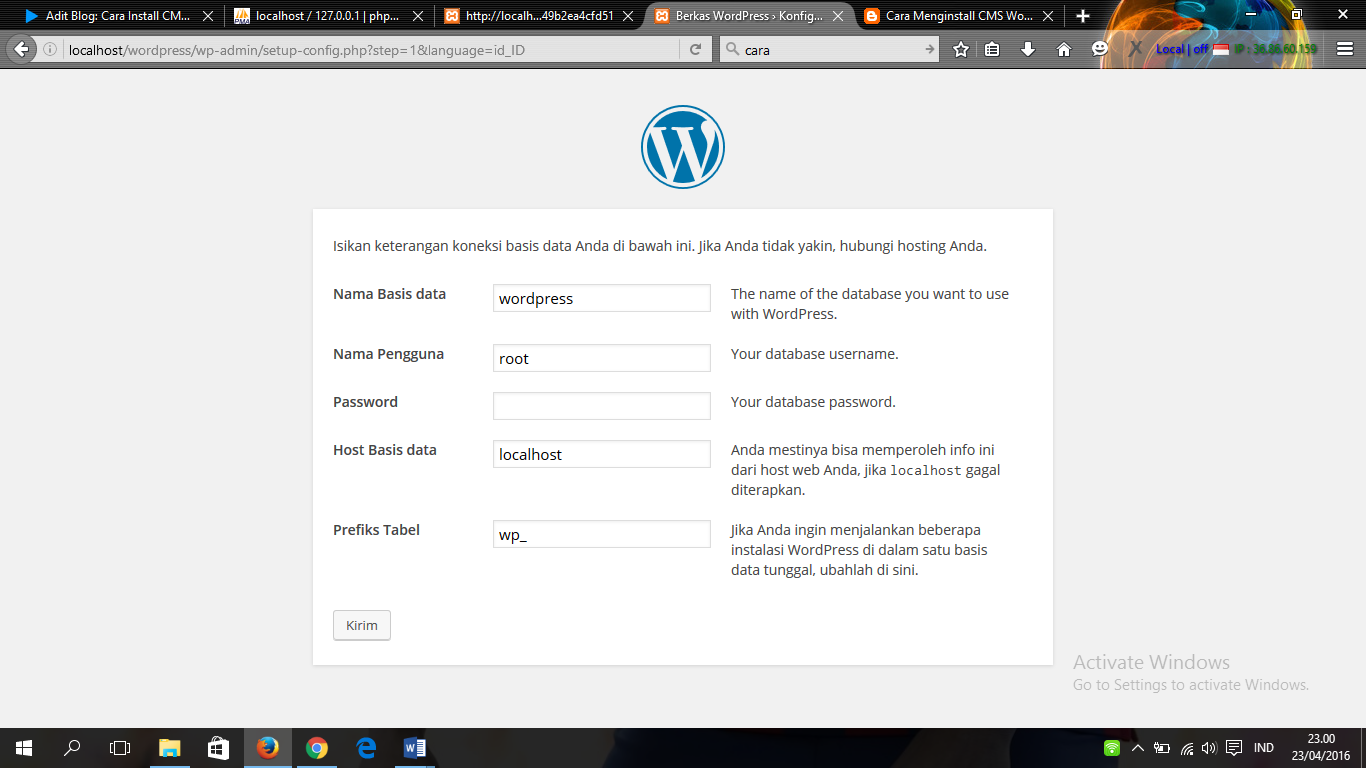The width and height of the screenshot is (1366, 768).
Task: Open Windows taskbar search
Action: (72, 748)
